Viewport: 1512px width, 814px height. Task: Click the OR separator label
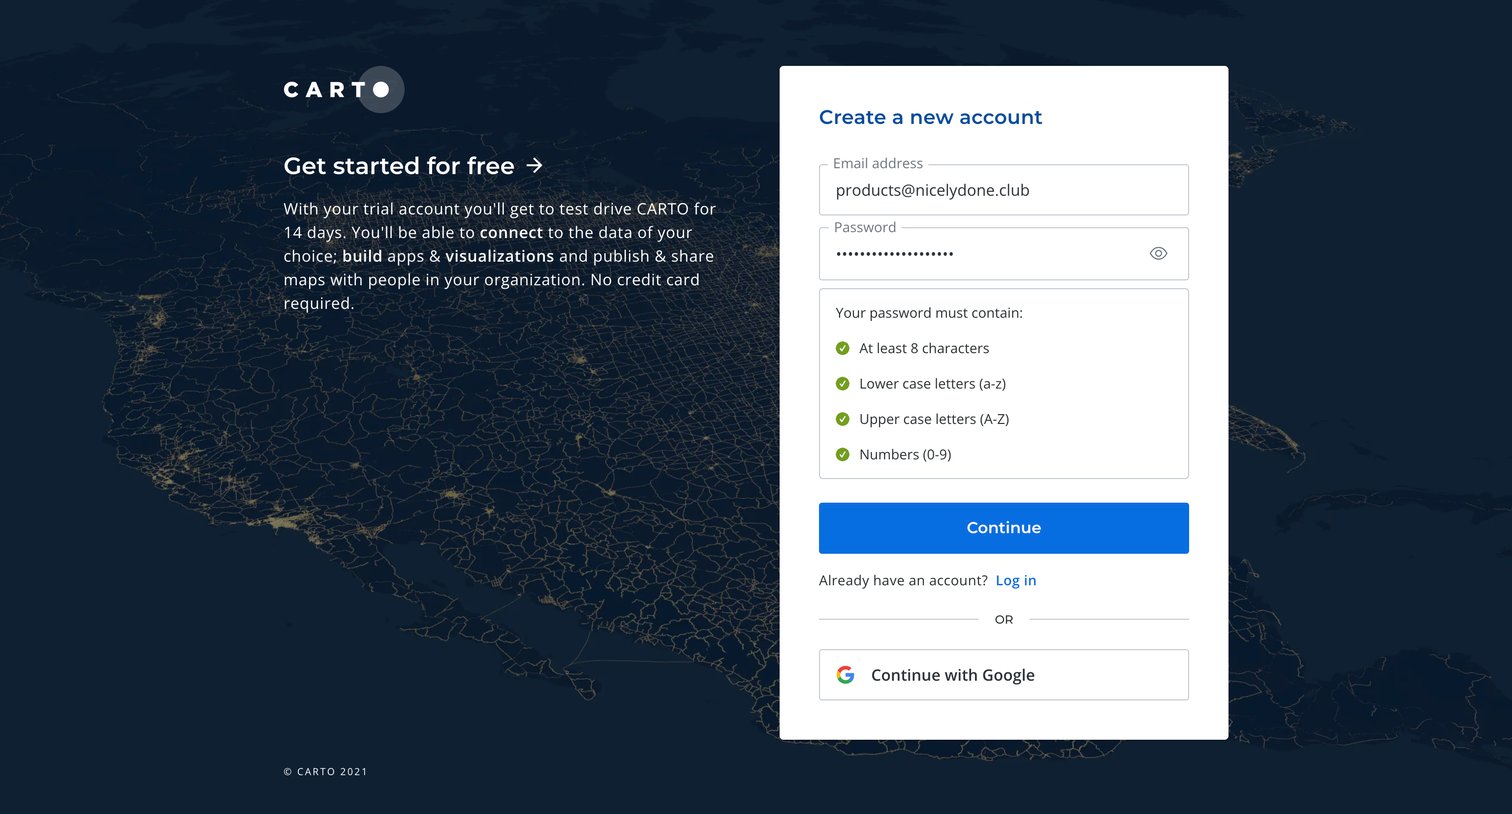[x=1004, y=620]
